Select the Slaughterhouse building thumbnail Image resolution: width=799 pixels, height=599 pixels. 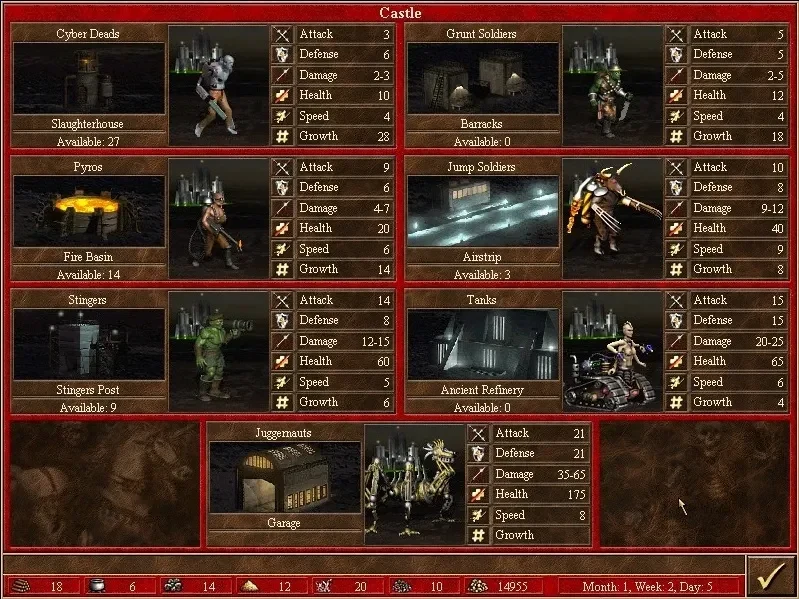tap(89, 78)
